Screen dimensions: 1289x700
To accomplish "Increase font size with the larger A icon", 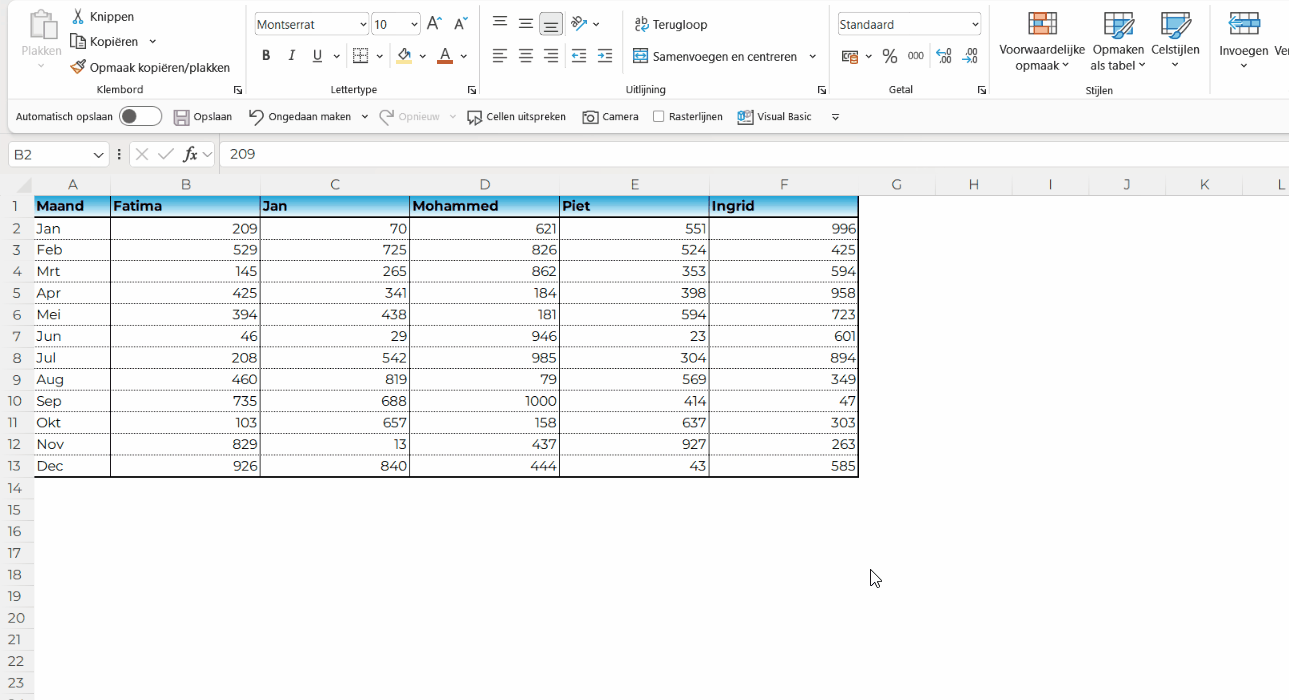I will coord(433,24).
